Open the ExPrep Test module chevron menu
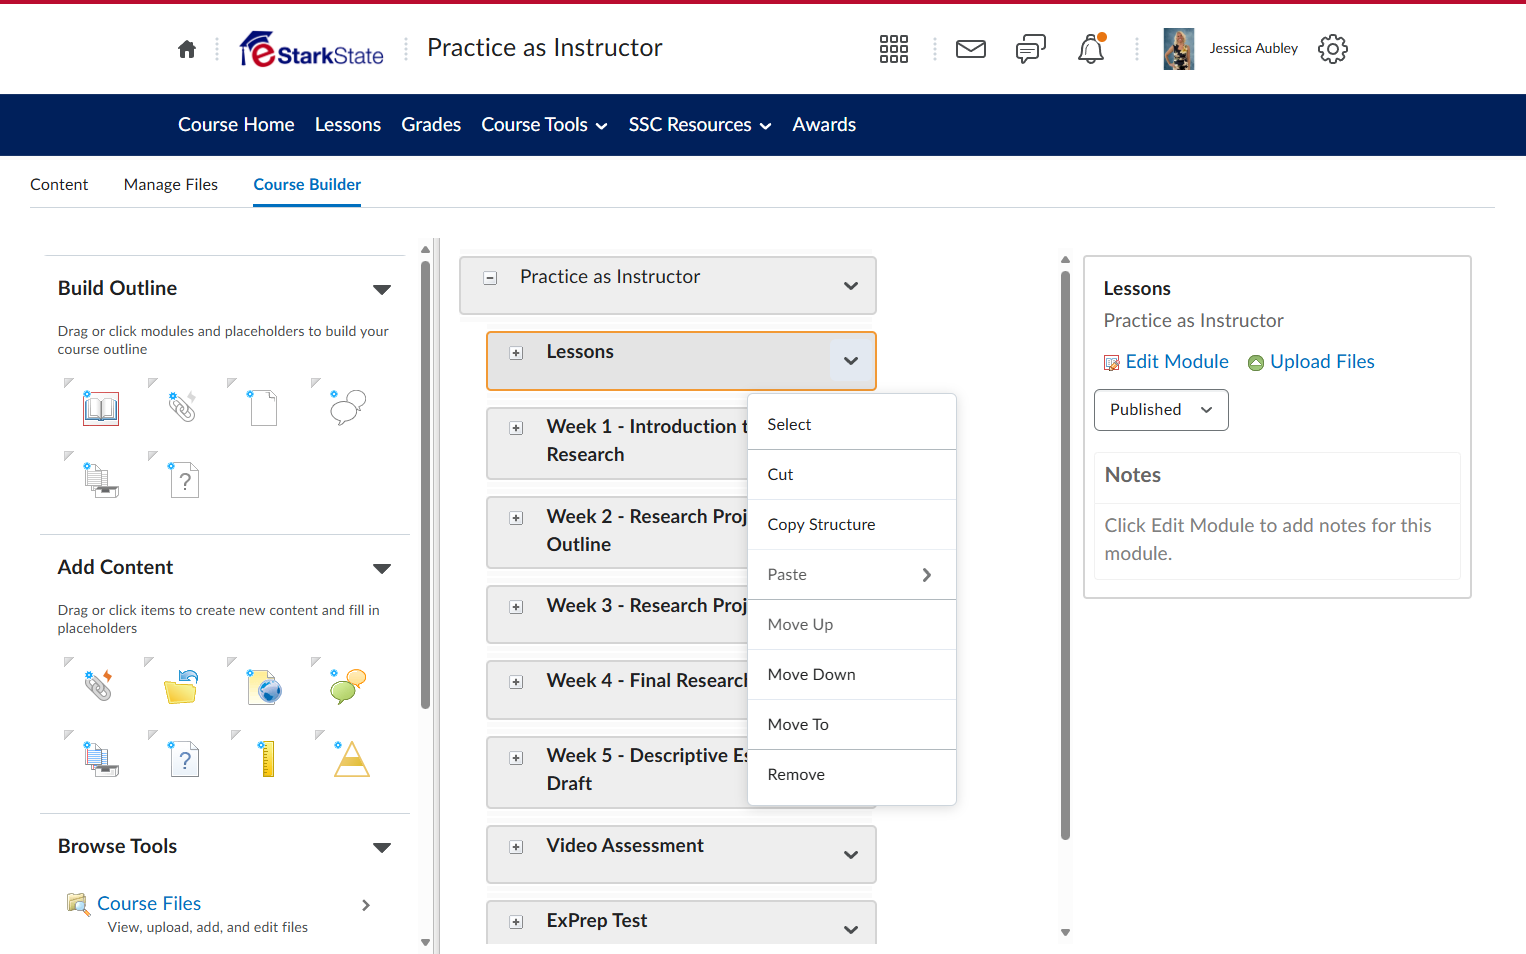 click(x=851, y=929)
